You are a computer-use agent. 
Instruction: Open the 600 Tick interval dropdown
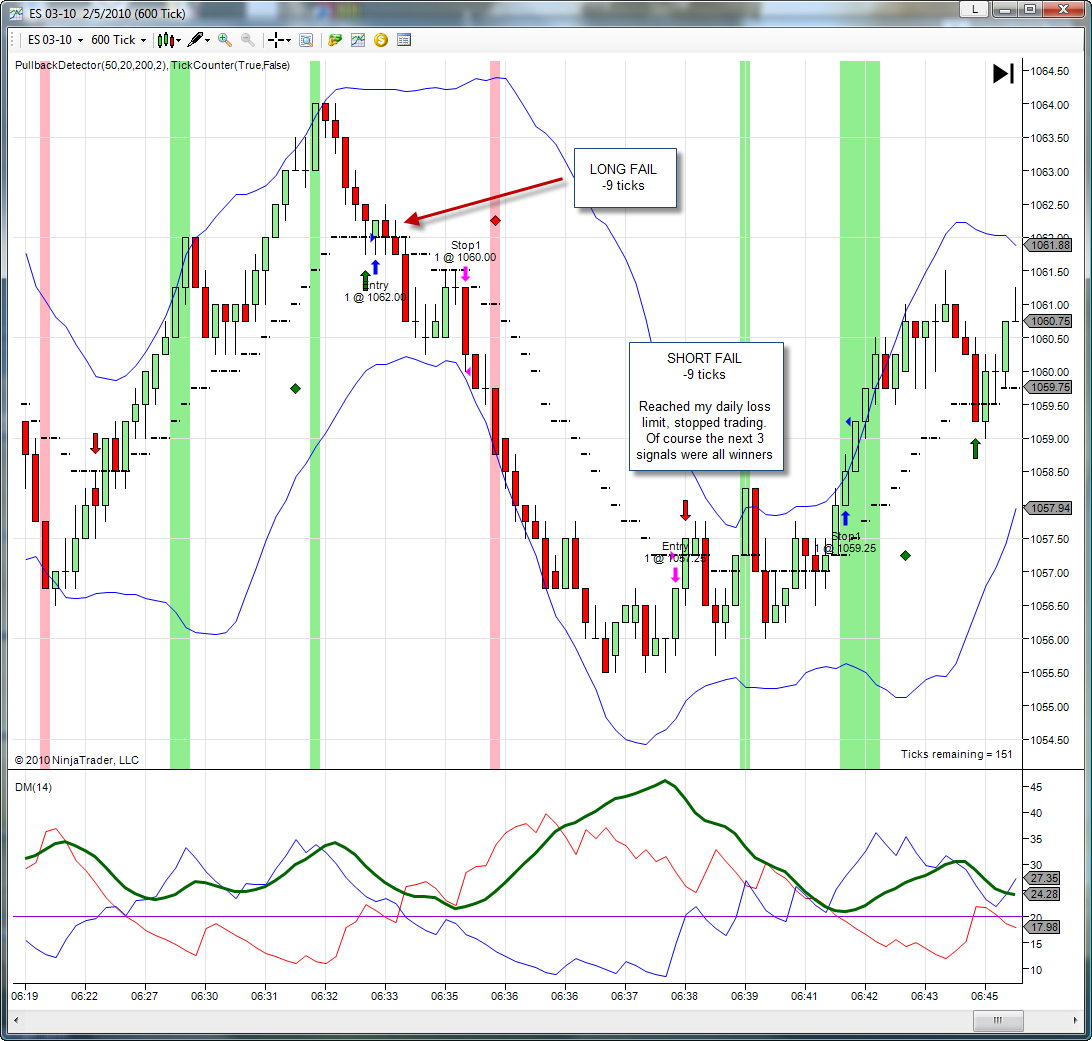(118, 40)
